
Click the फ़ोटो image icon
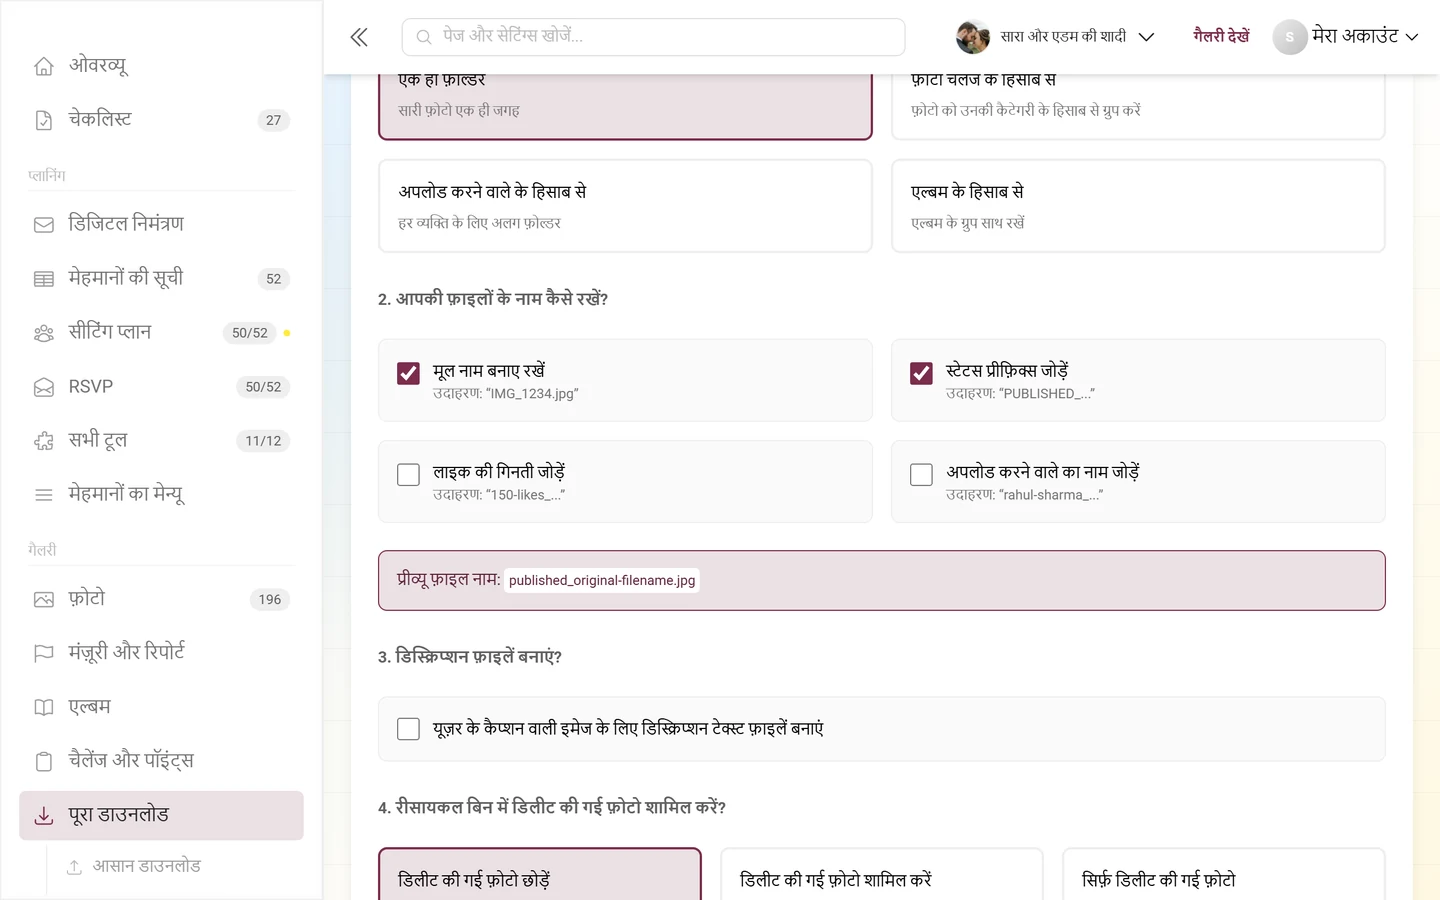44,600
